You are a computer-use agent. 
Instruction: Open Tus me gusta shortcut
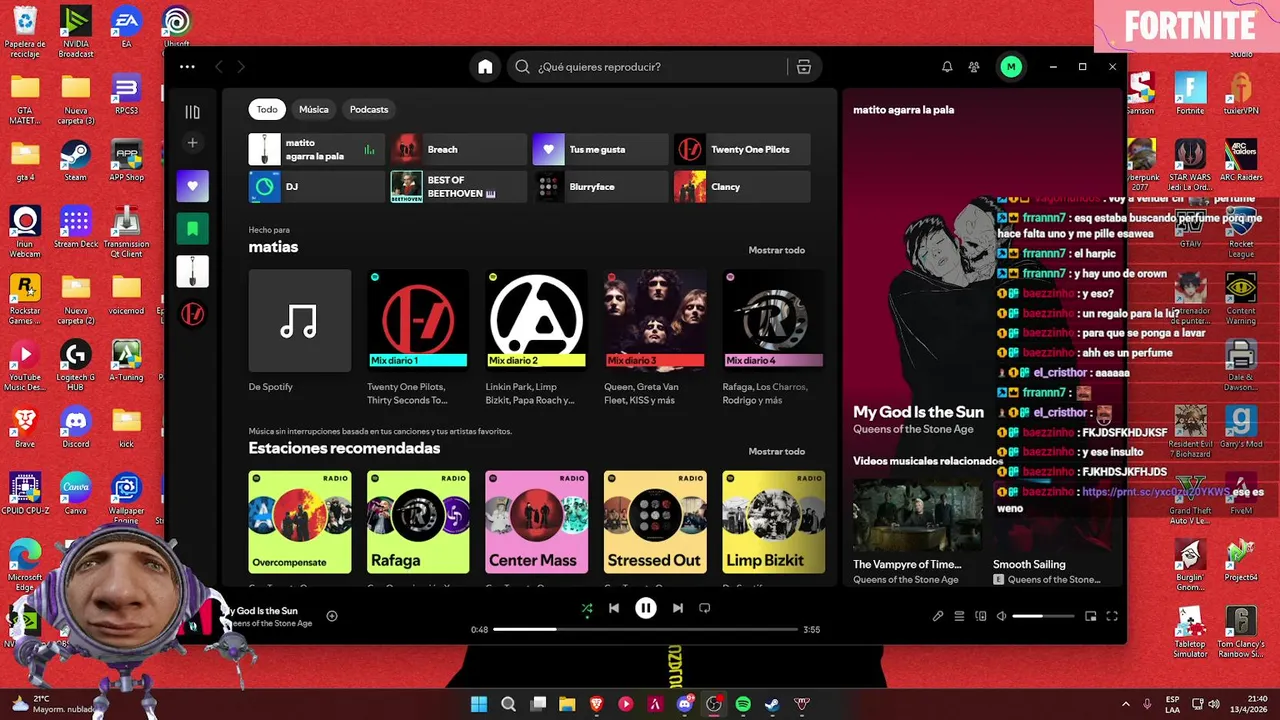point(600,150)
